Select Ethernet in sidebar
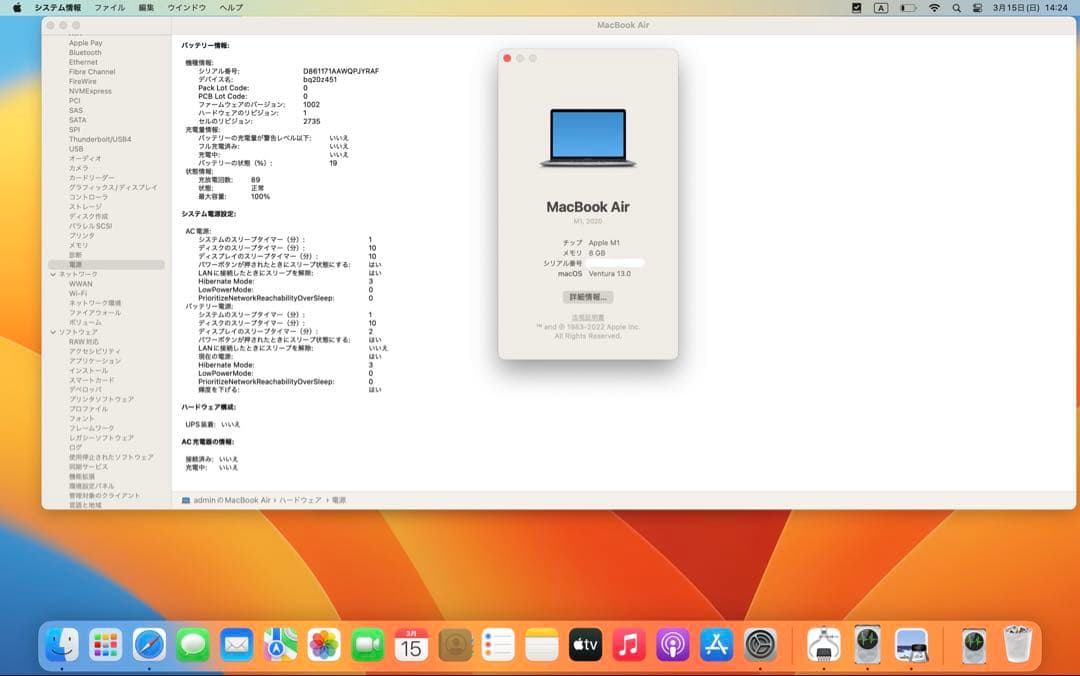The width and height of the screenshot is (1080, 676). [x=83, y=62]
